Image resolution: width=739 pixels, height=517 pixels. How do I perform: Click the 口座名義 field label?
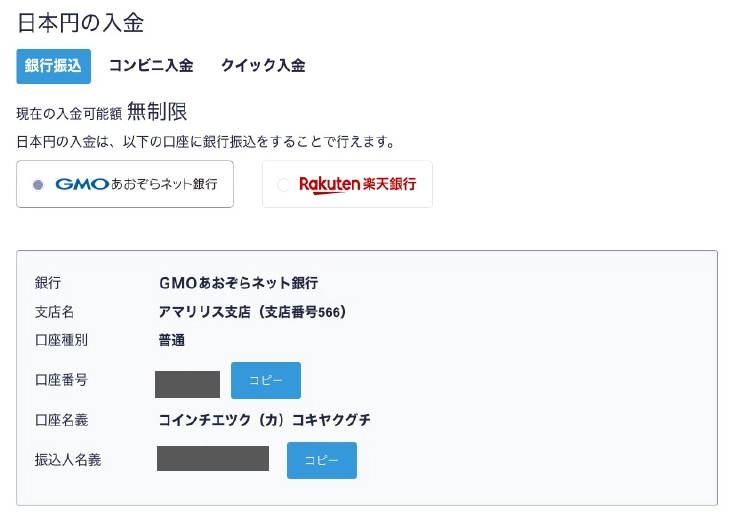(61, 420)
